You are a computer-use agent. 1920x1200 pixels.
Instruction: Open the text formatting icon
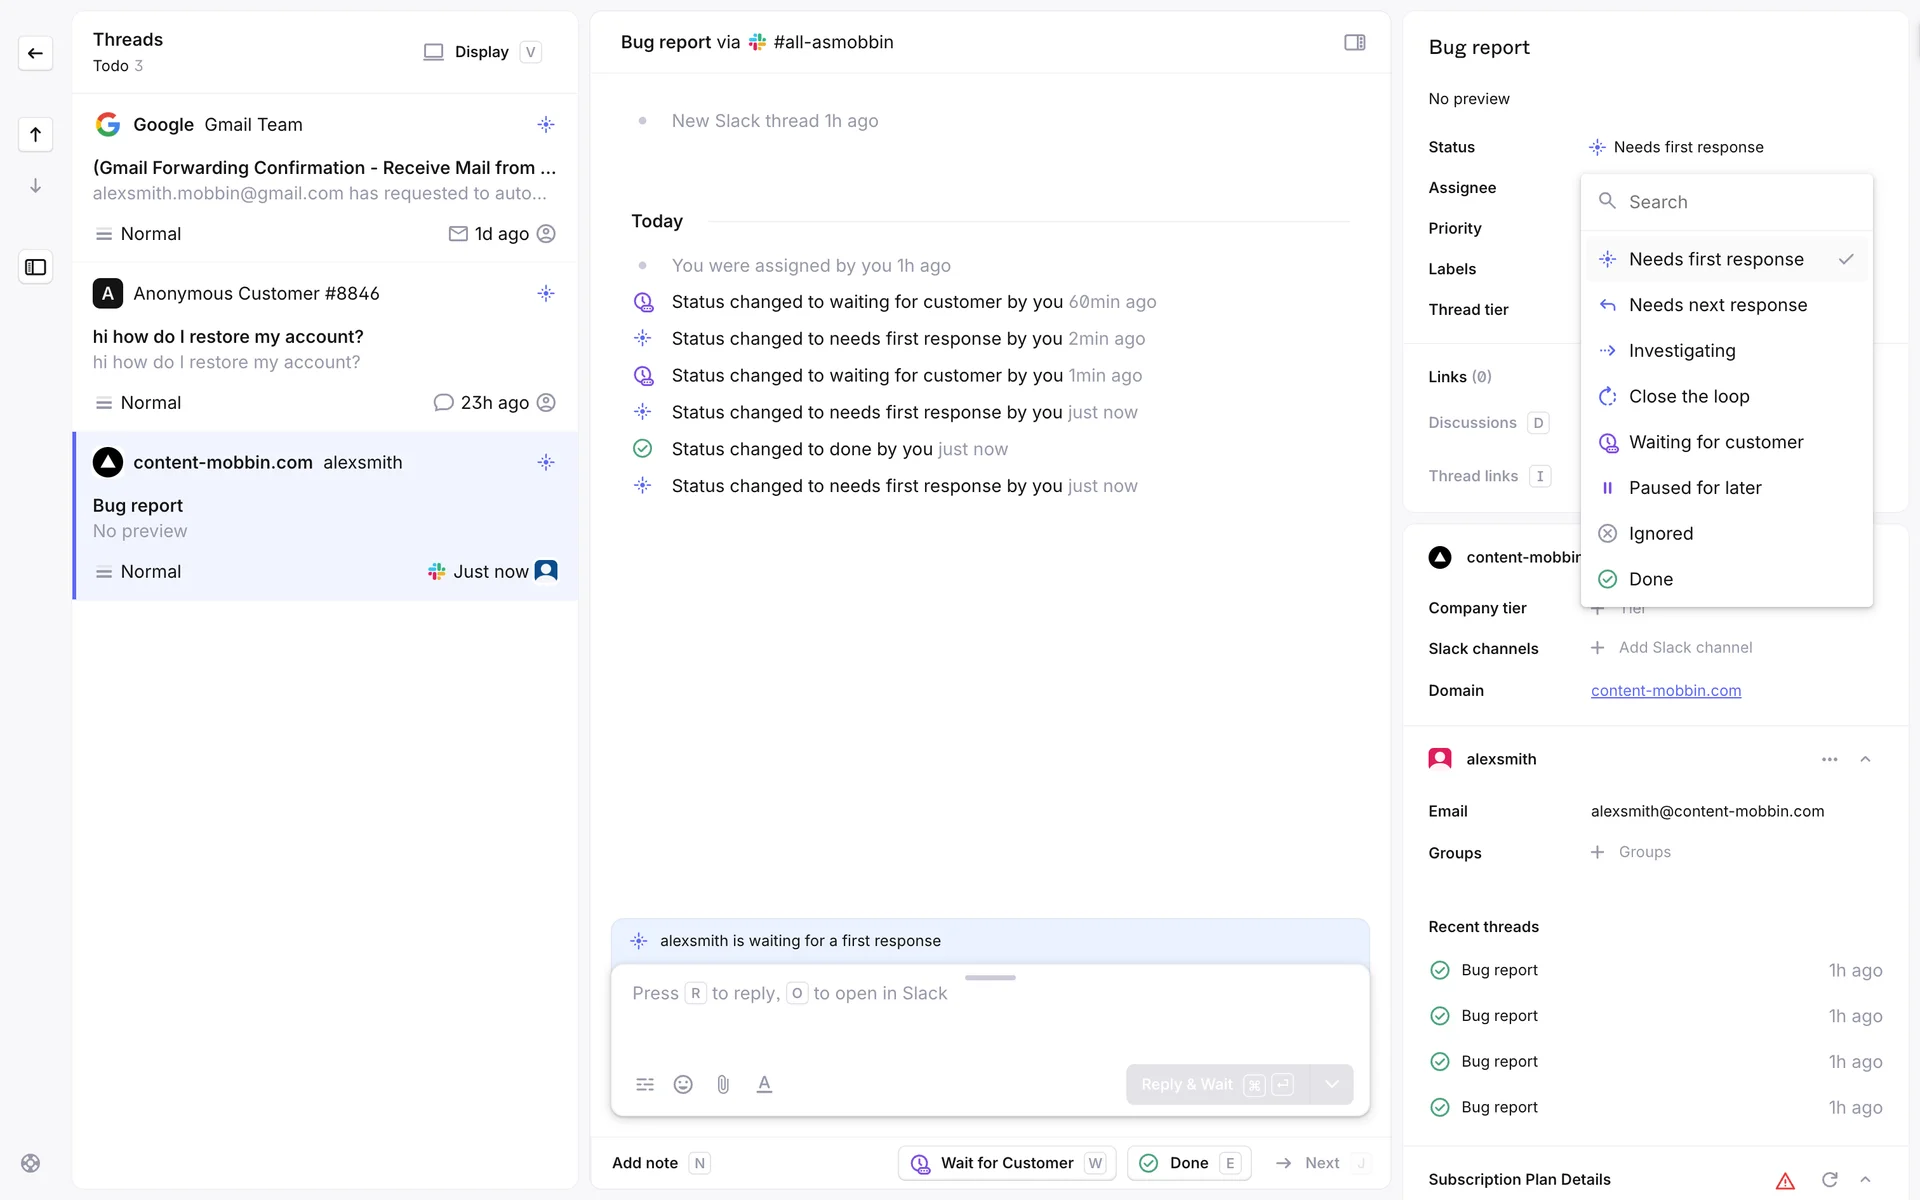(764, 1084)
